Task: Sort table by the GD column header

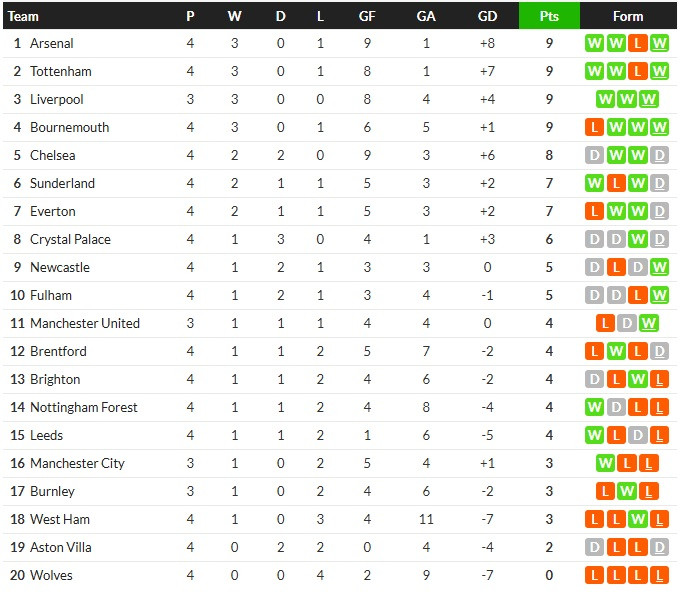Action: tap(487, 16)
